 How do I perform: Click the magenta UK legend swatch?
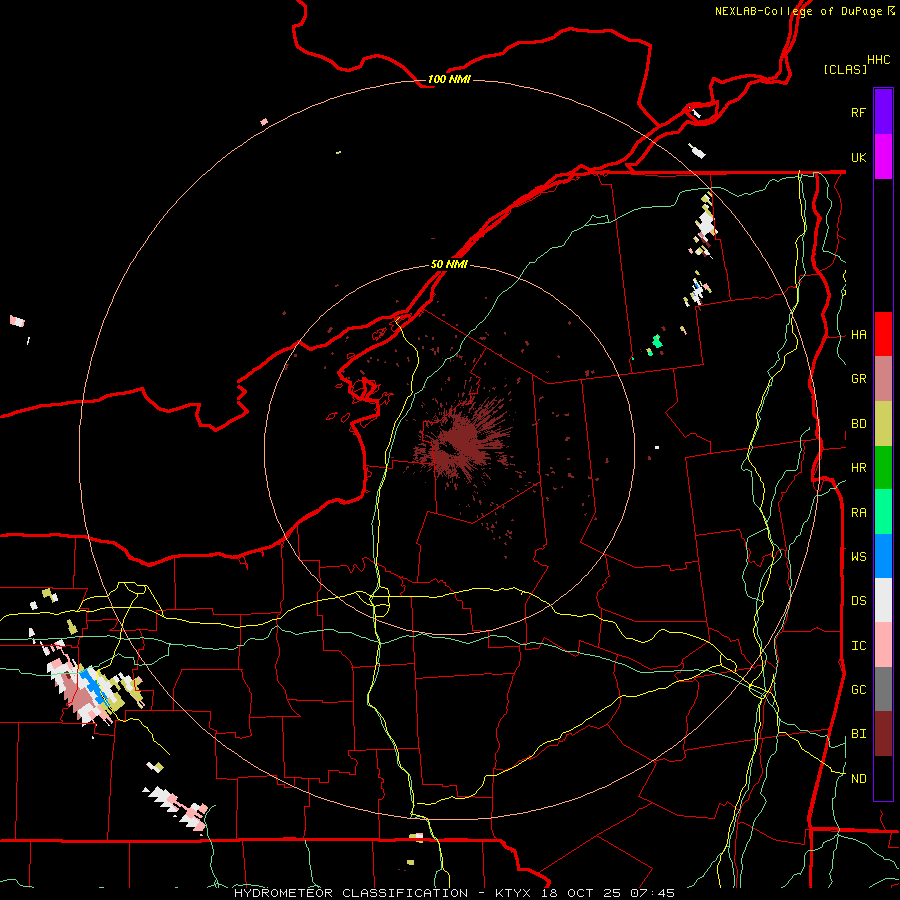(x=883, y=157)
